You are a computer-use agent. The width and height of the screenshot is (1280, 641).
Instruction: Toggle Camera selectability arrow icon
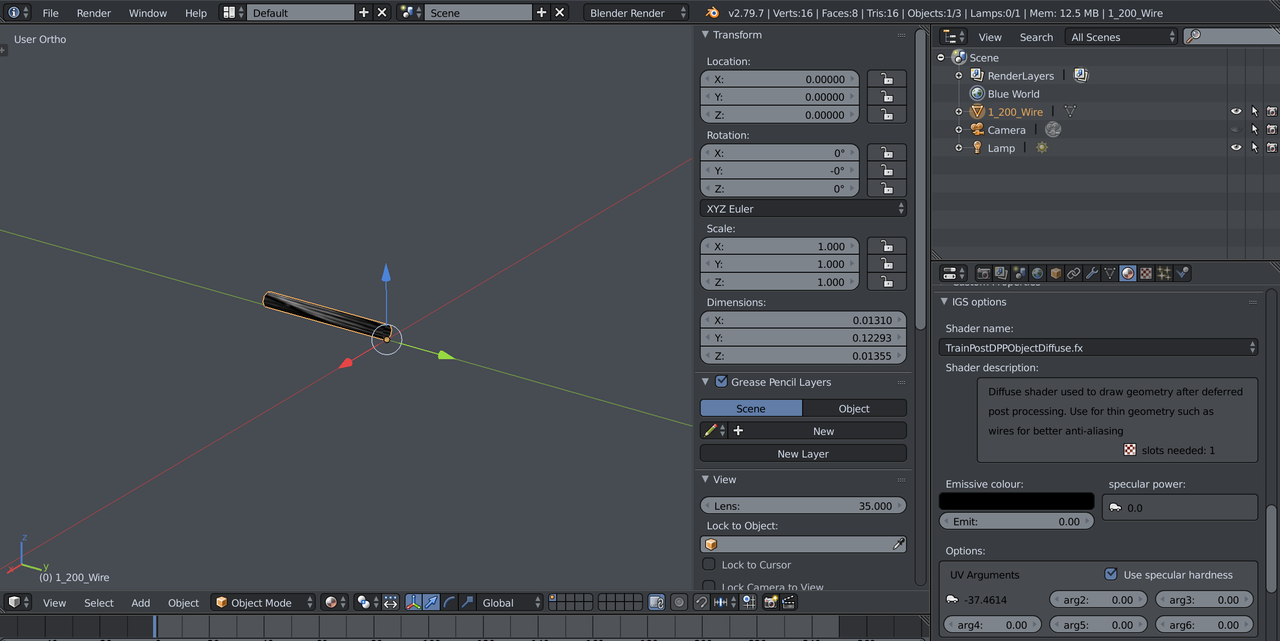coord(1254,130)
